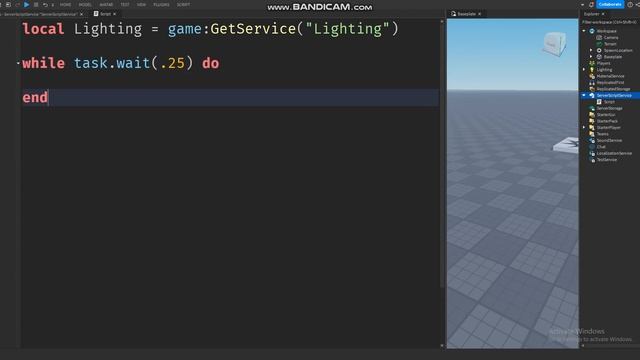Click the '.25' wait value in code
The height and width of the screenshot is (360, 640).
(172, 63)
